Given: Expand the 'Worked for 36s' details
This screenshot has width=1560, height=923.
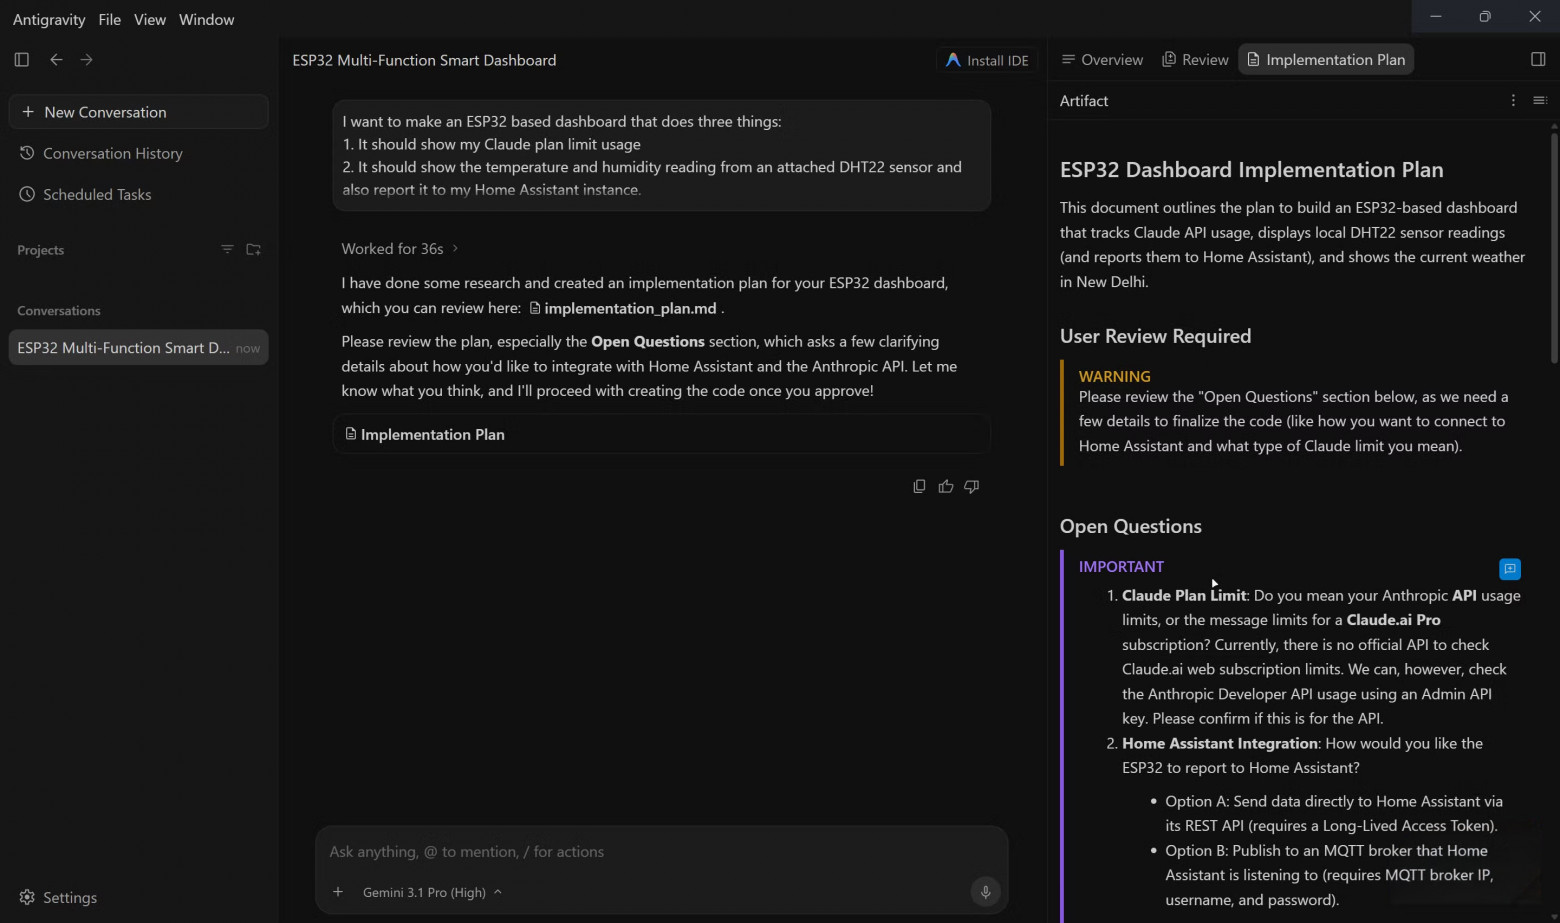Looking at the screenshot, I should coord(400,249).
